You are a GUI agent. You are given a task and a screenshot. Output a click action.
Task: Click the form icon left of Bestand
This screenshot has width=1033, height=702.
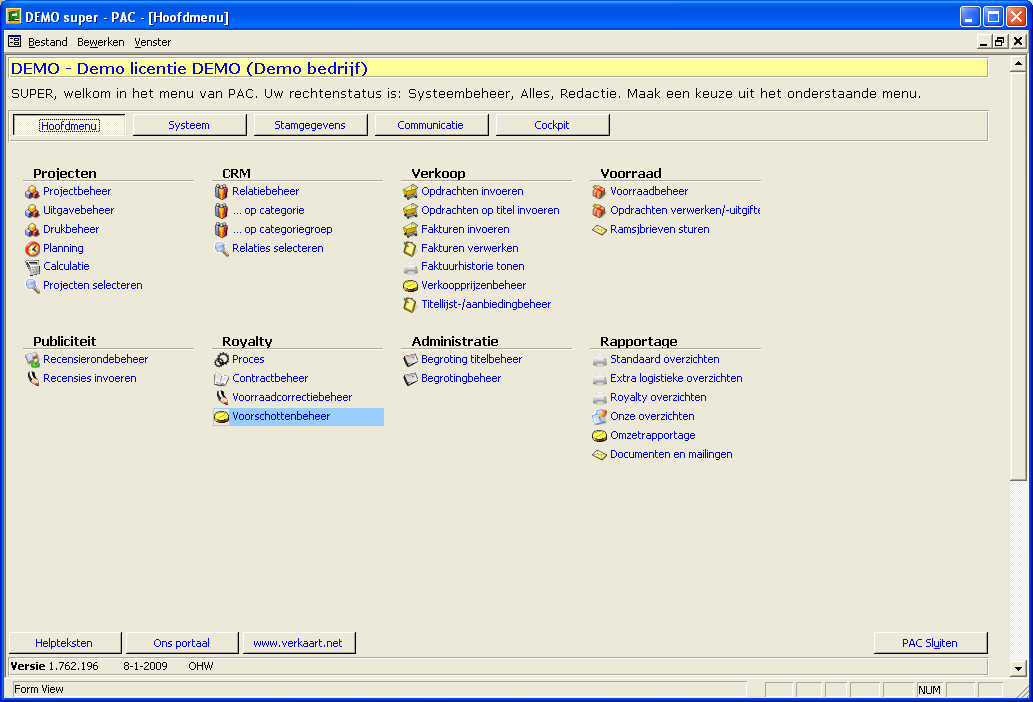(x=14, y=41)
